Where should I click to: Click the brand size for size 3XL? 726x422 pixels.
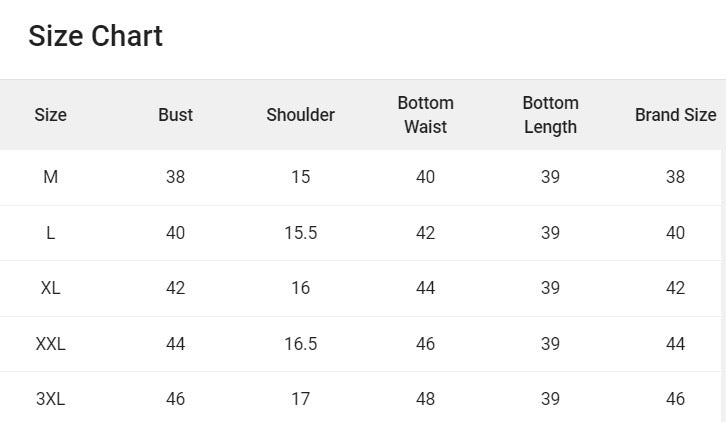tap(675, 399)
